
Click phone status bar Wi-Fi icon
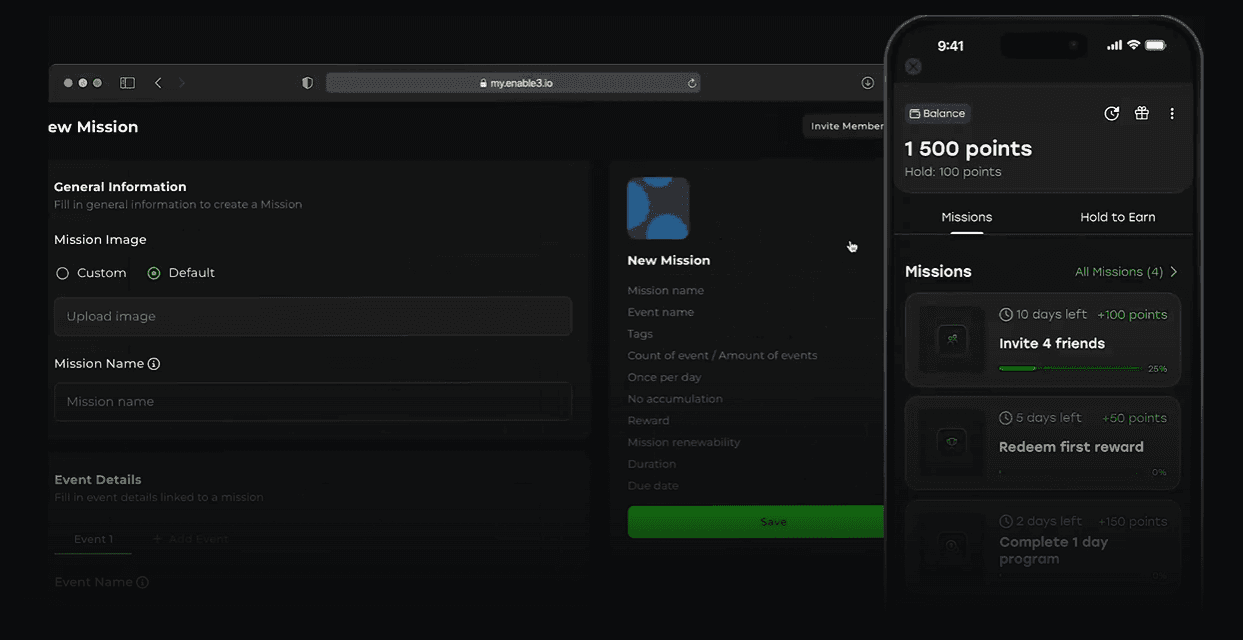click(x=1134, y=45)
